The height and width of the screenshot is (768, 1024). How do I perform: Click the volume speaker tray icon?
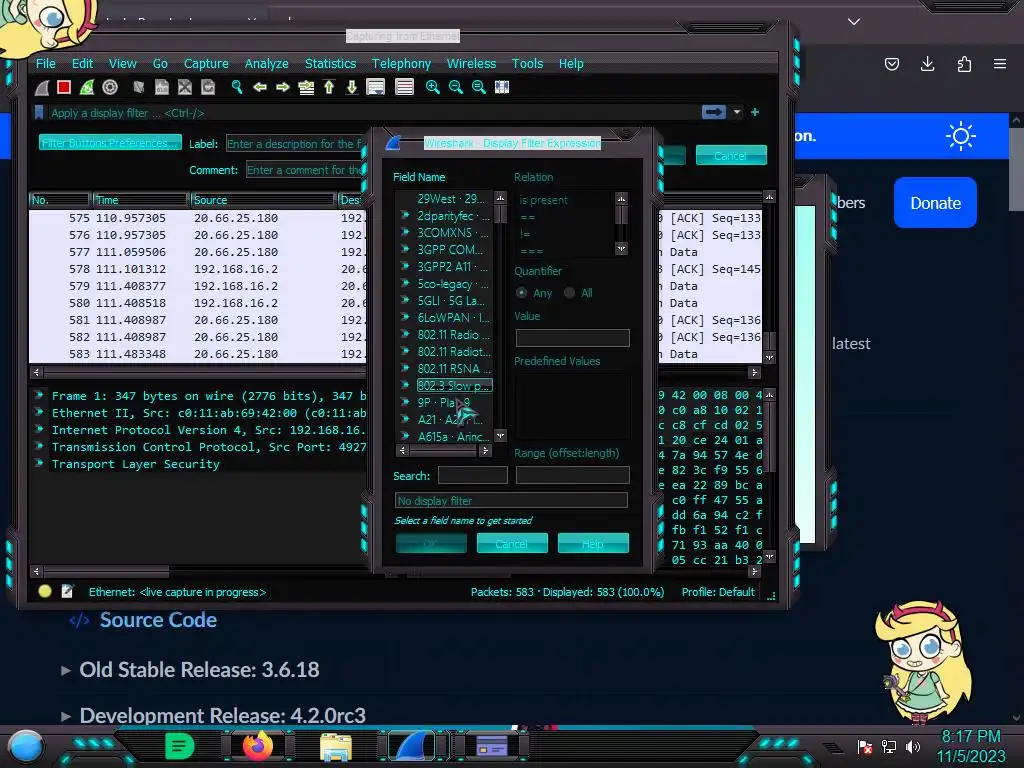[x=913, y=746]
